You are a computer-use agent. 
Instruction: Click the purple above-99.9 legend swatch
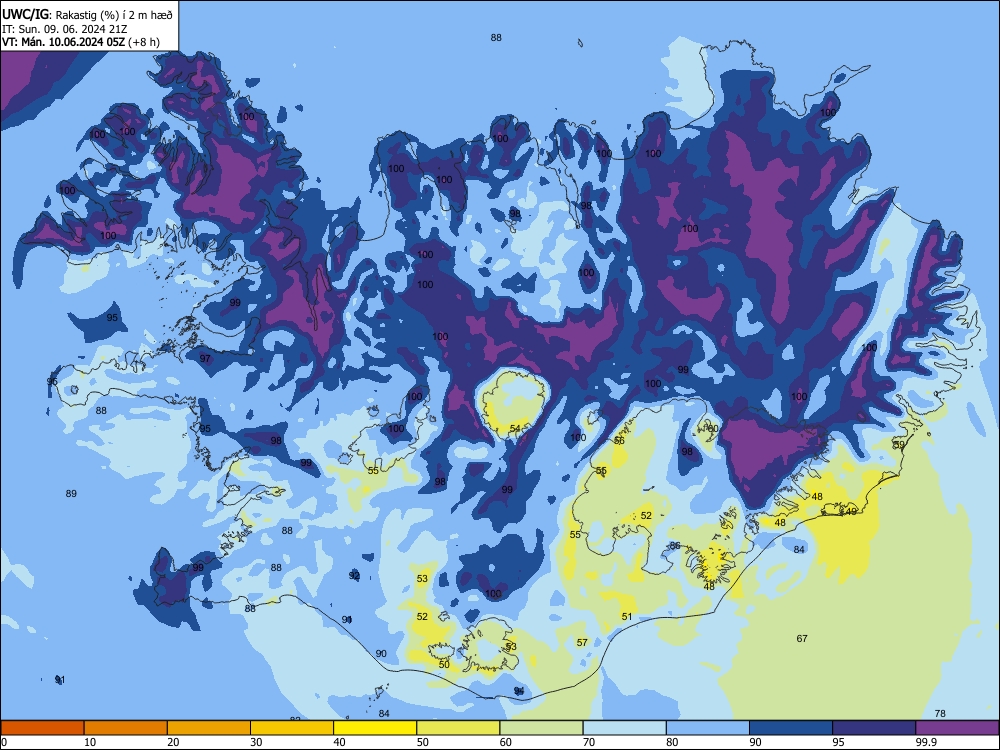pyautogui.click(x=957, y=728)
